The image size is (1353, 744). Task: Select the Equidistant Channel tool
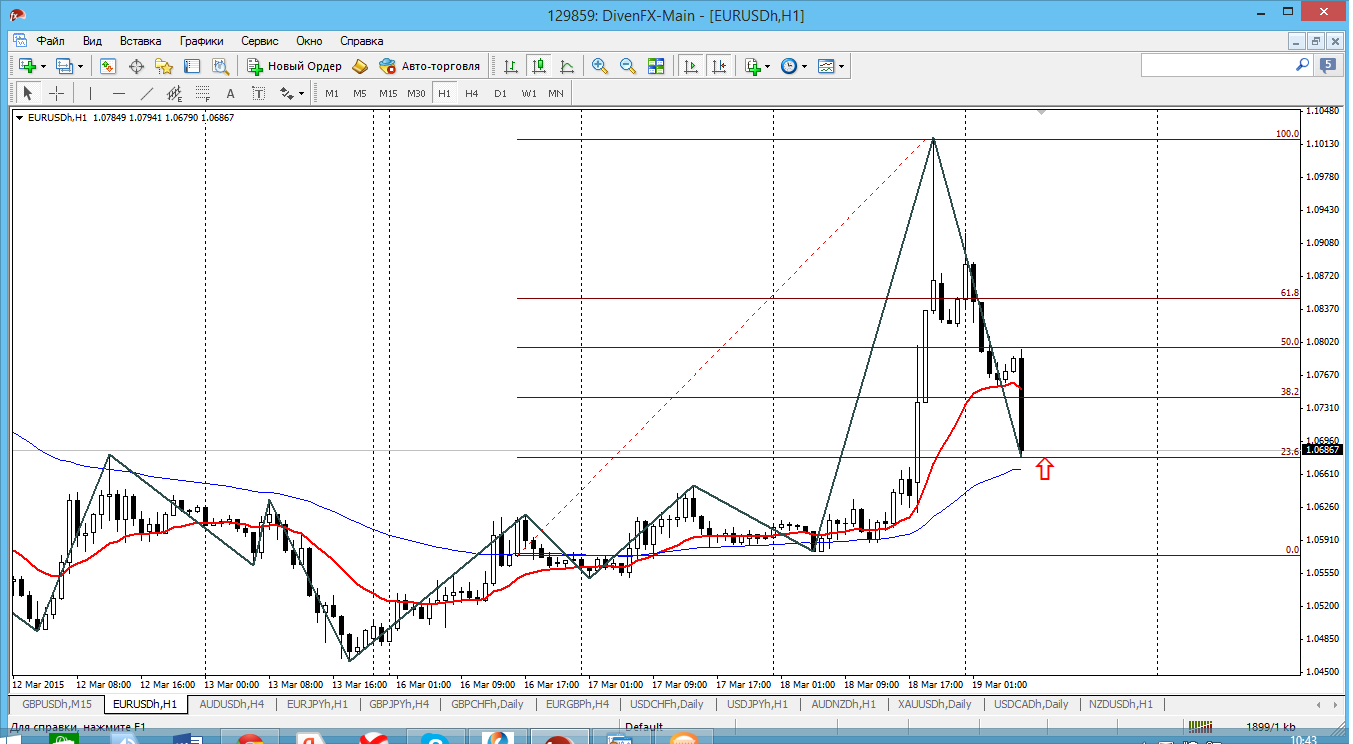175,93
